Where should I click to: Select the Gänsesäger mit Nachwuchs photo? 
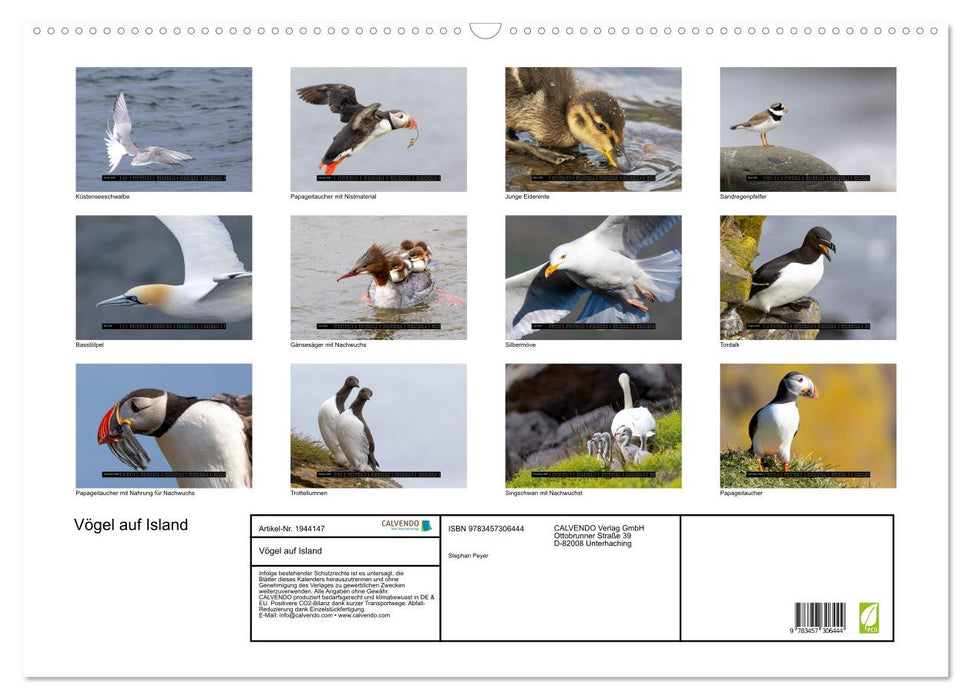coord(378,276)
